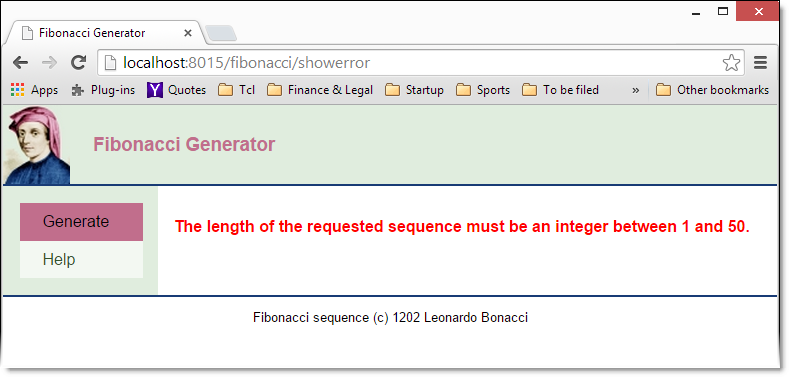This screenshot has width=789, height=377.
Task: Click the Fibonacci portrait image
Action: [37, 145]
